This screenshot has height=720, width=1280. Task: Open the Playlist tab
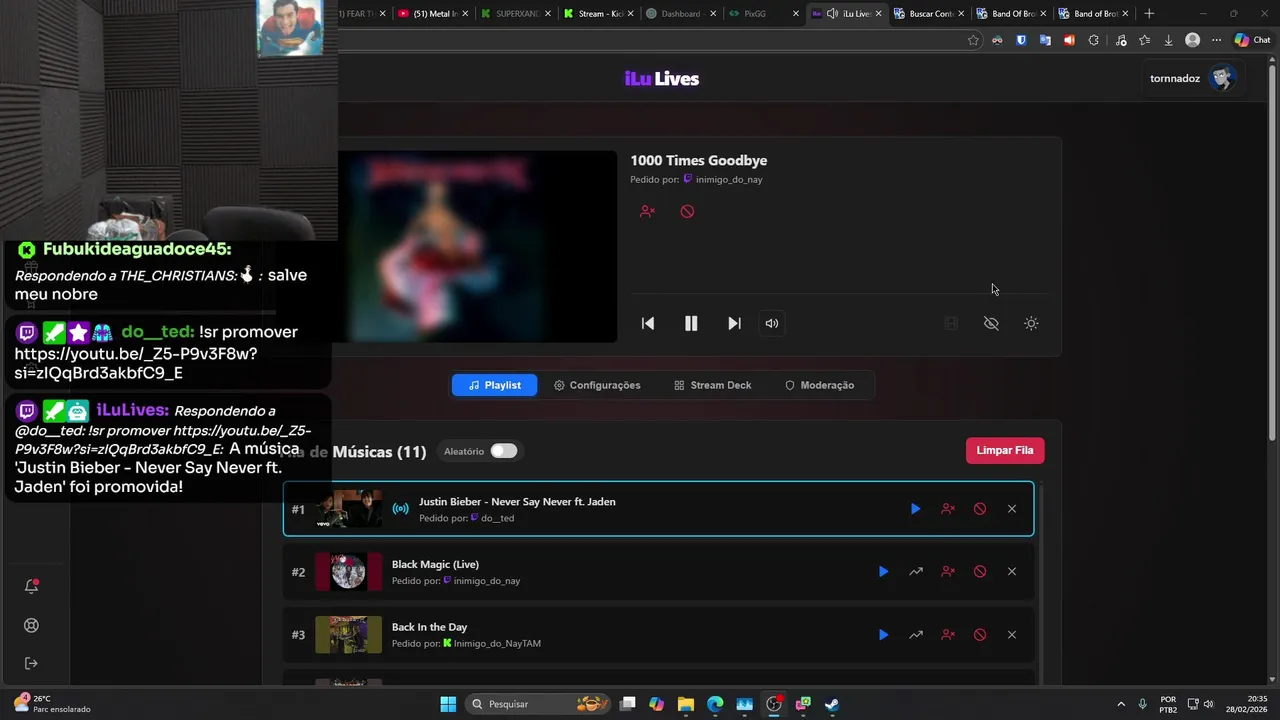point(494,385)
